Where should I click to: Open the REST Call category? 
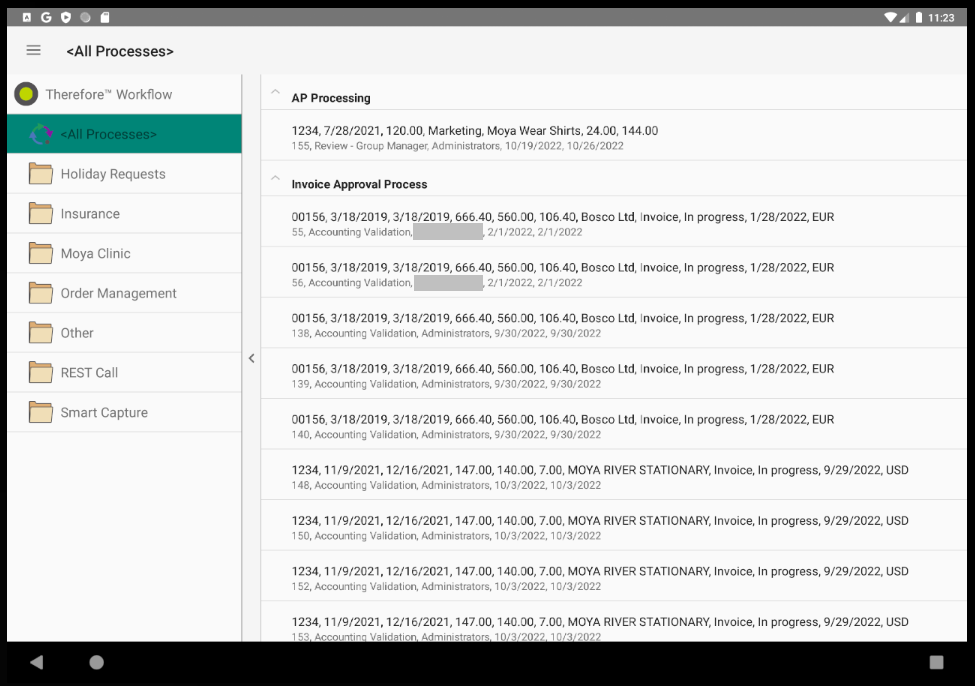[x=124, y=373]
